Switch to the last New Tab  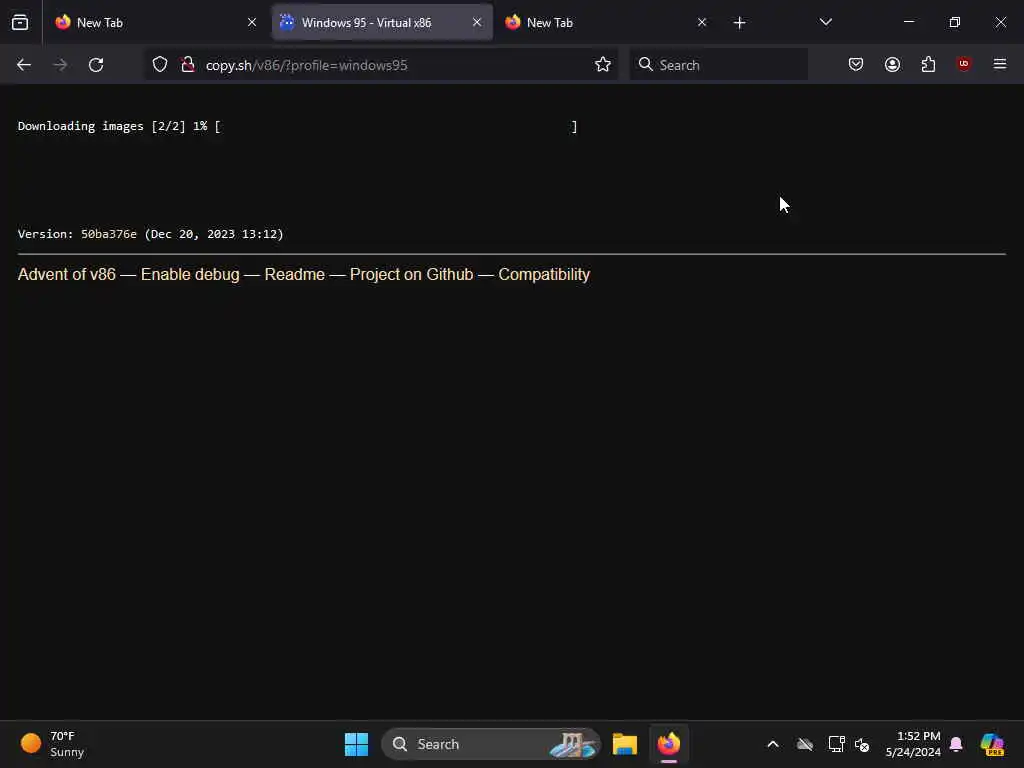(607, 22)
